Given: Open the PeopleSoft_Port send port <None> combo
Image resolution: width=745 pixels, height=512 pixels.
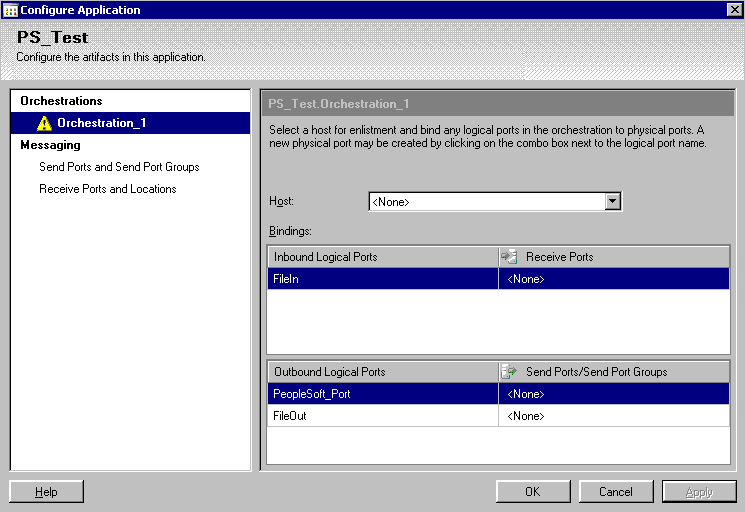Looking at the screenshot, I should click(613, 394).
